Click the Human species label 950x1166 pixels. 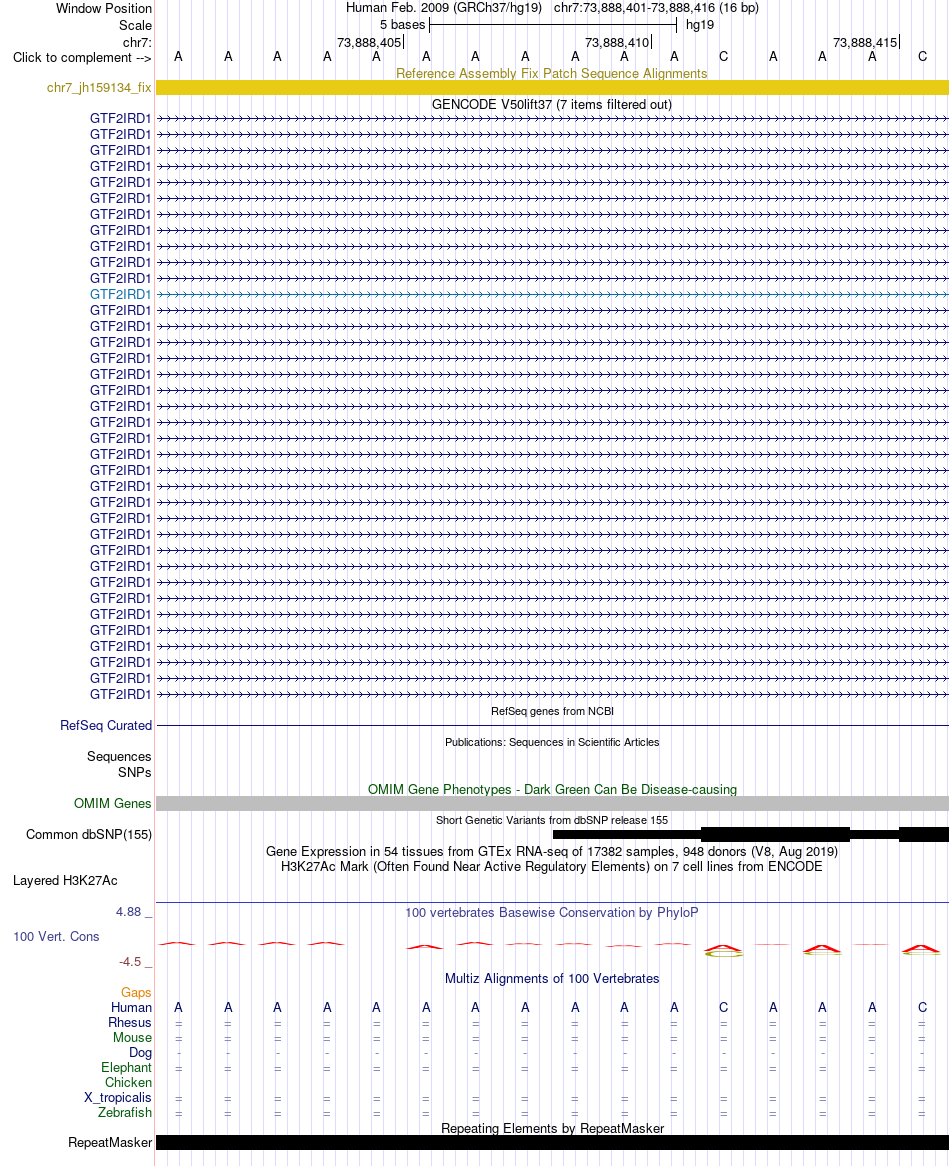(131, 1008)
